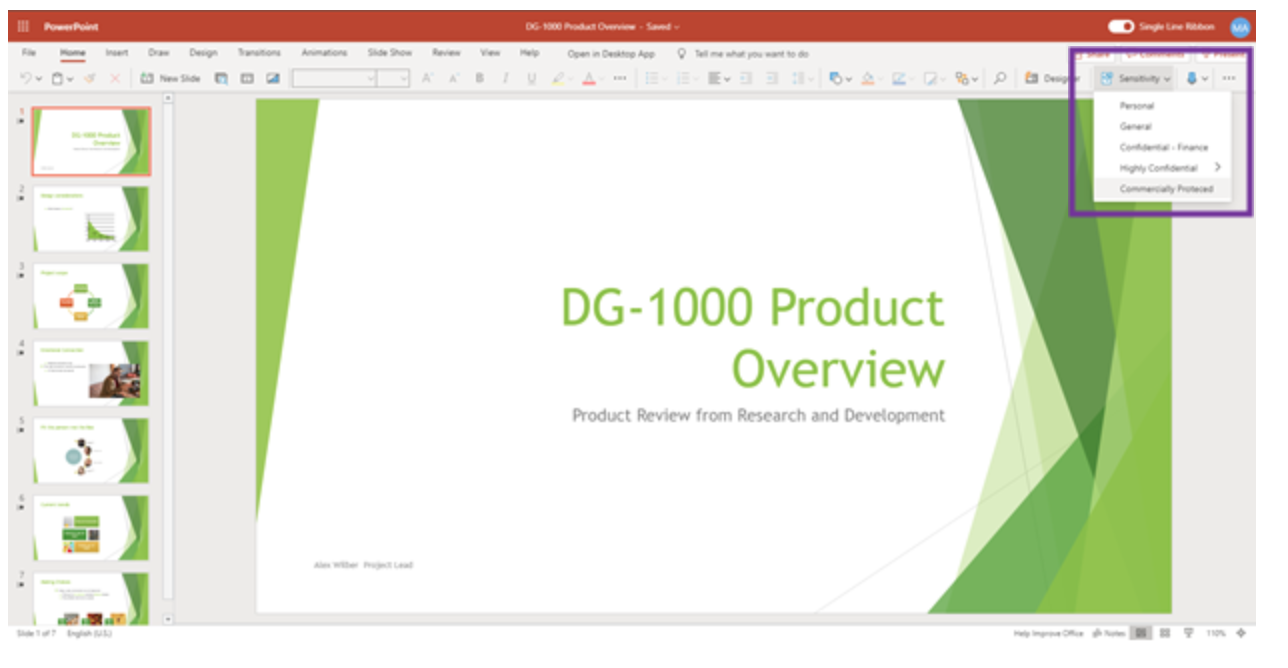Apply bulleted list formatting
Image resolution: width=1288 pixels, height=668 pixels.
(x=653, y=76)
